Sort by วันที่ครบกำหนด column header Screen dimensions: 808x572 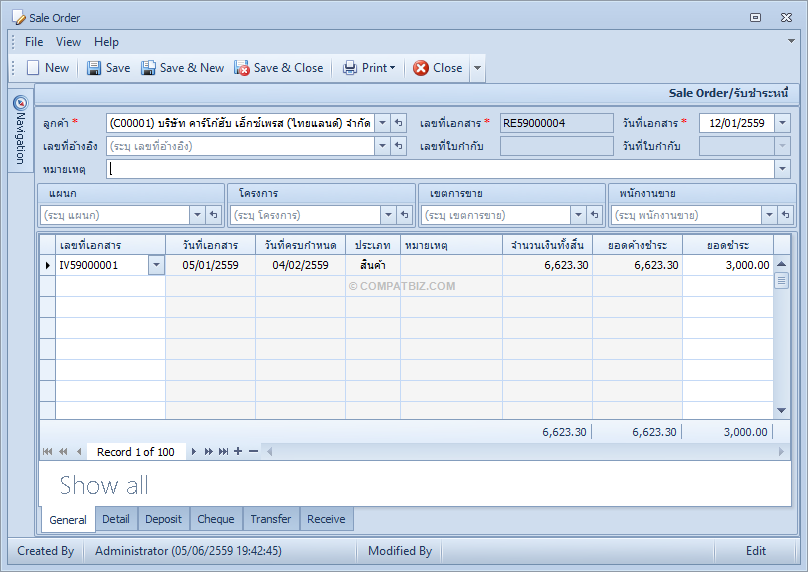[300, 245]
